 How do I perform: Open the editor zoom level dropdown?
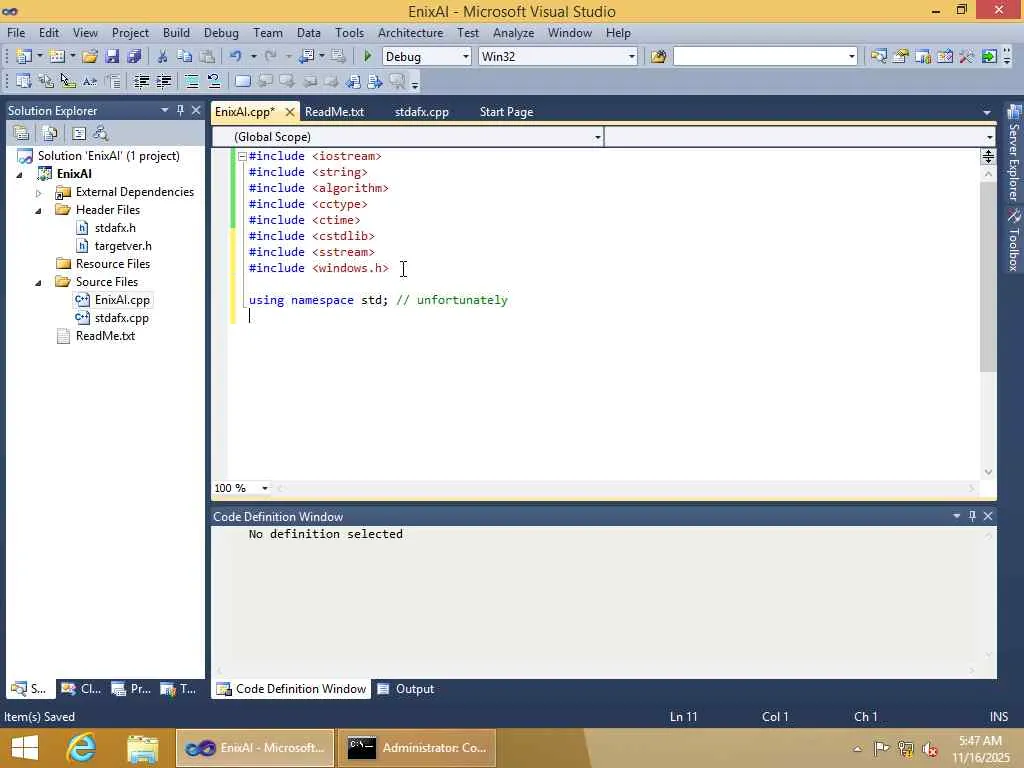pos(265,489)
